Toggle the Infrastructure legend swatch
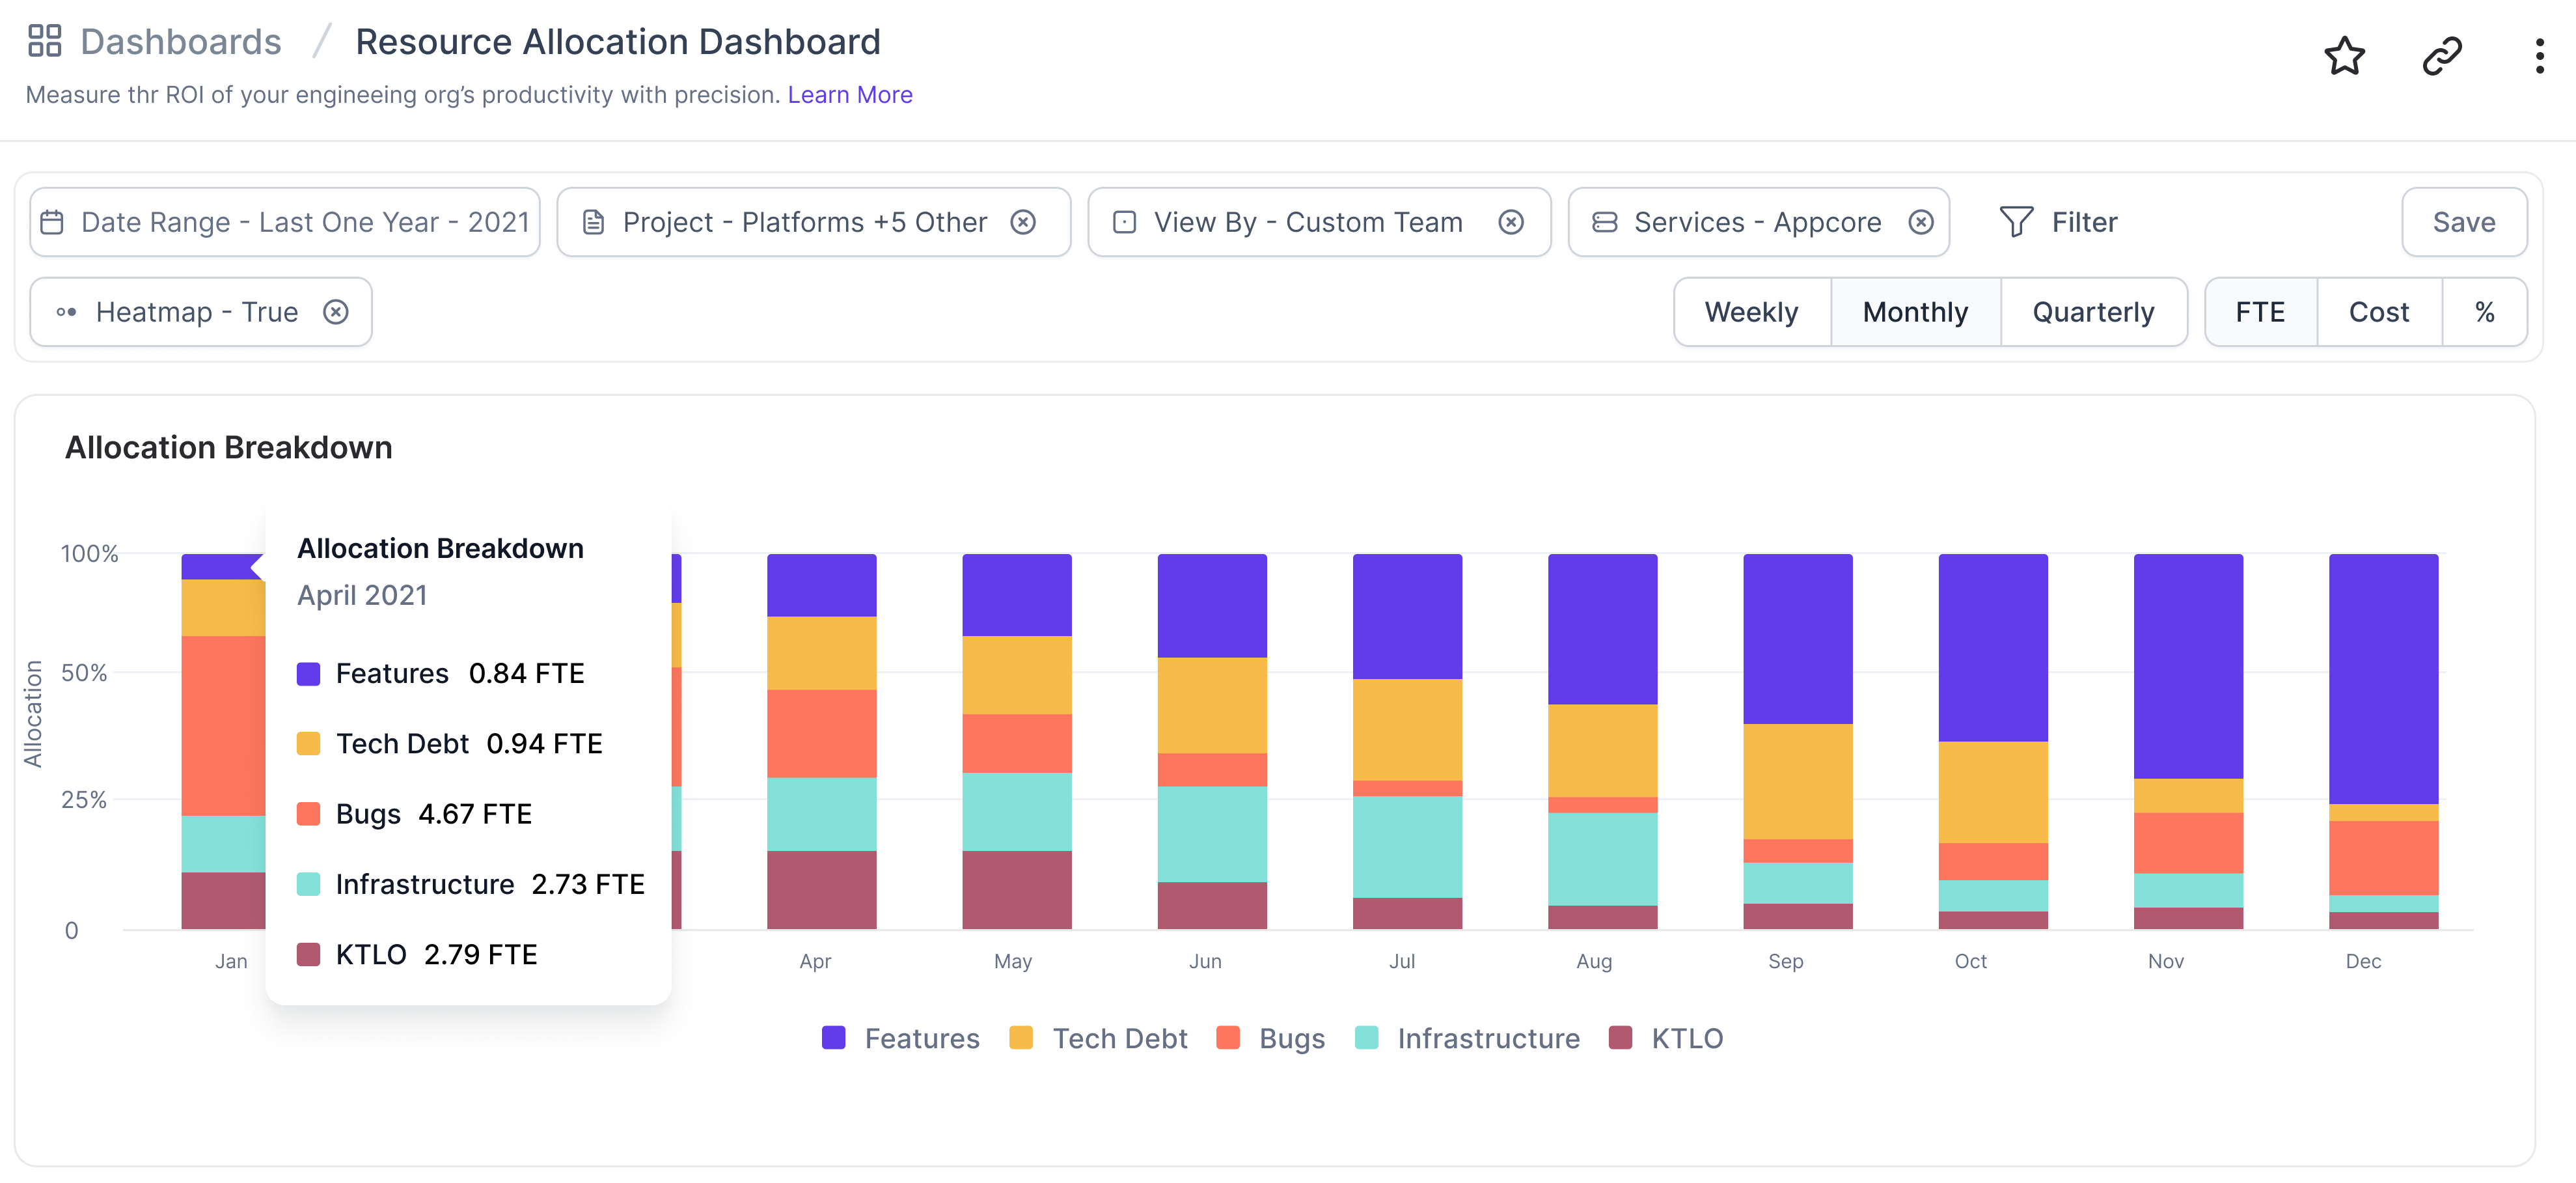Viewport: 2576px width, 1183px height. click(x=1366, y=1038)
